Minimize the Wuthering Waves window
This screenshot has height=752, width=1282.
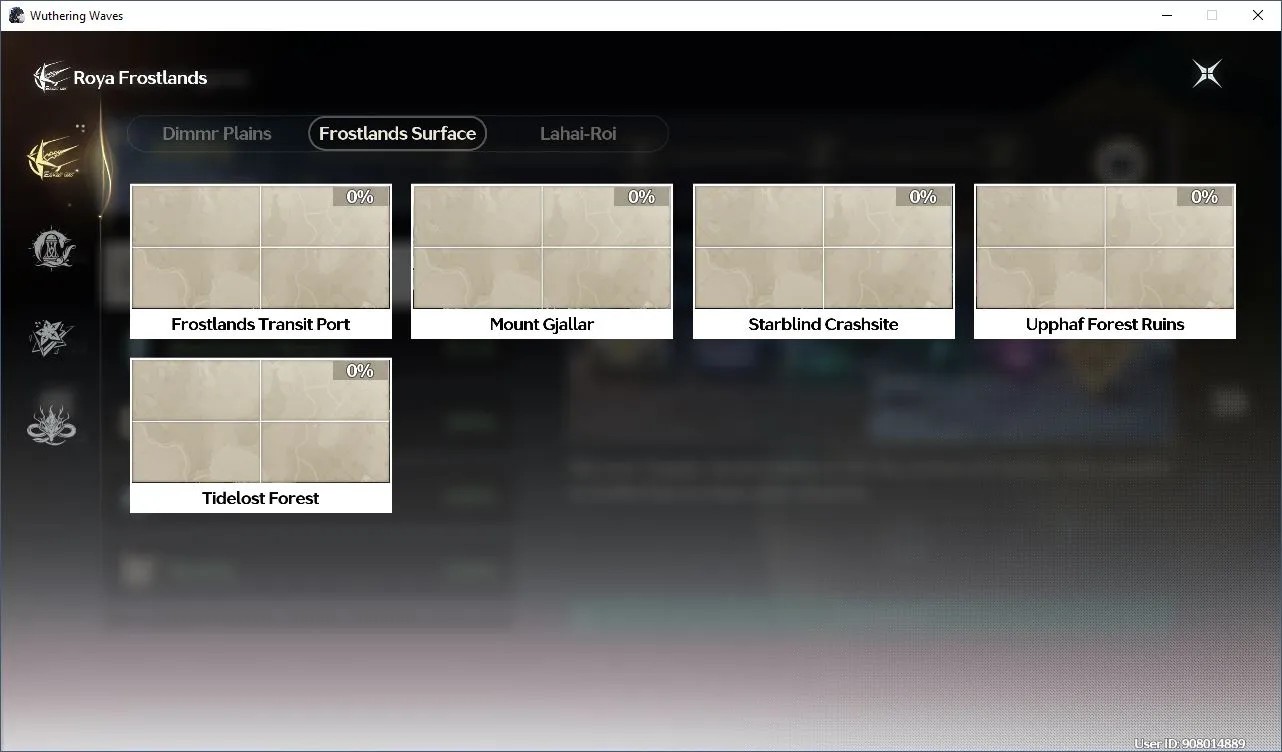1167,15
